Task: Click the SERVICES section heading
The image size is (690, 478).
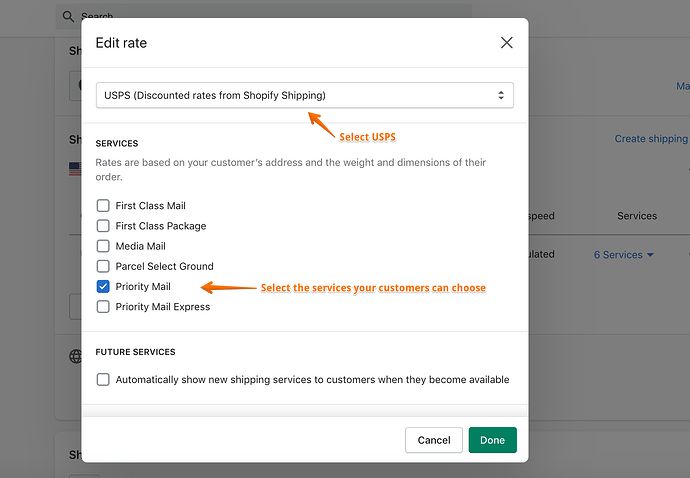Action: (117, 144)
